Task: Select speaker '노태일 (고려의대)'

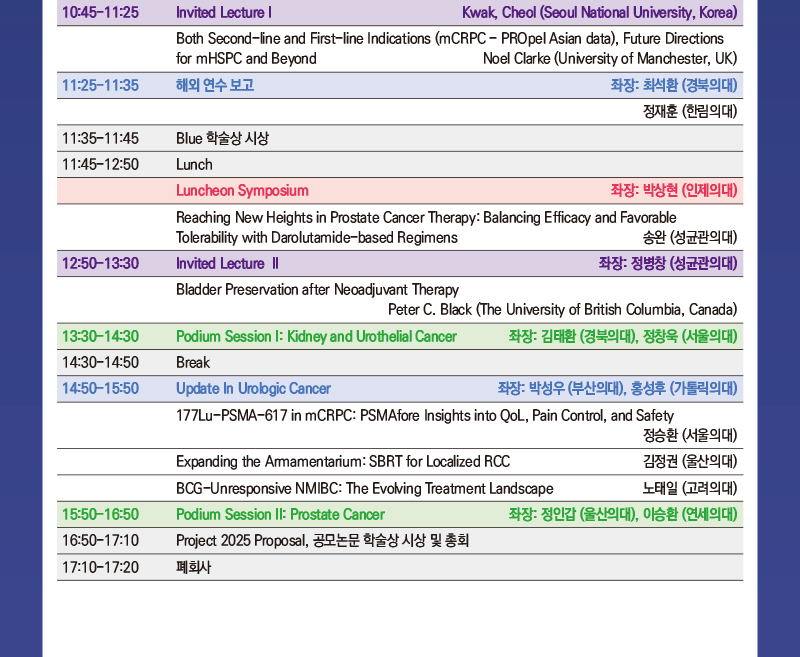Action: tap(690, 489)
